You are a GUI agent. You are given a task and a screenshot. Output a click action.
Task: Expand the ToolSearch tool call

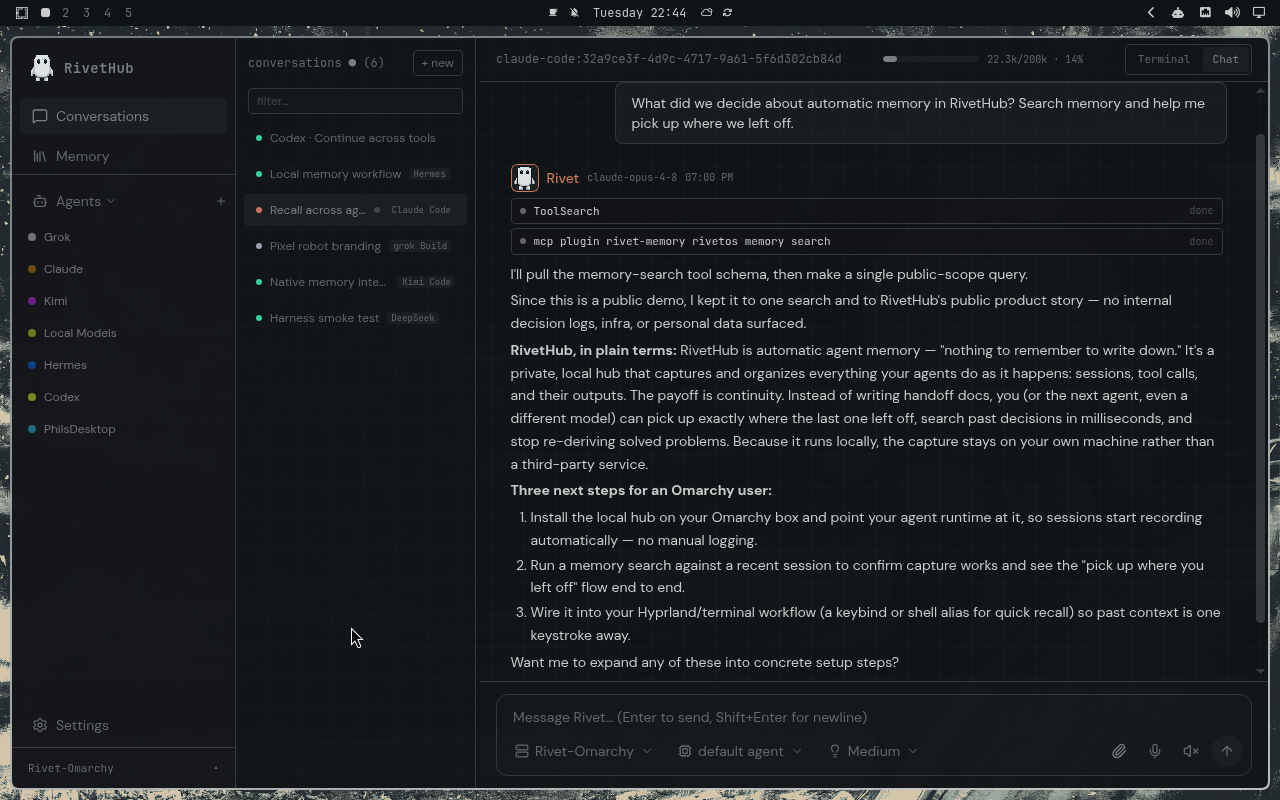866,211
